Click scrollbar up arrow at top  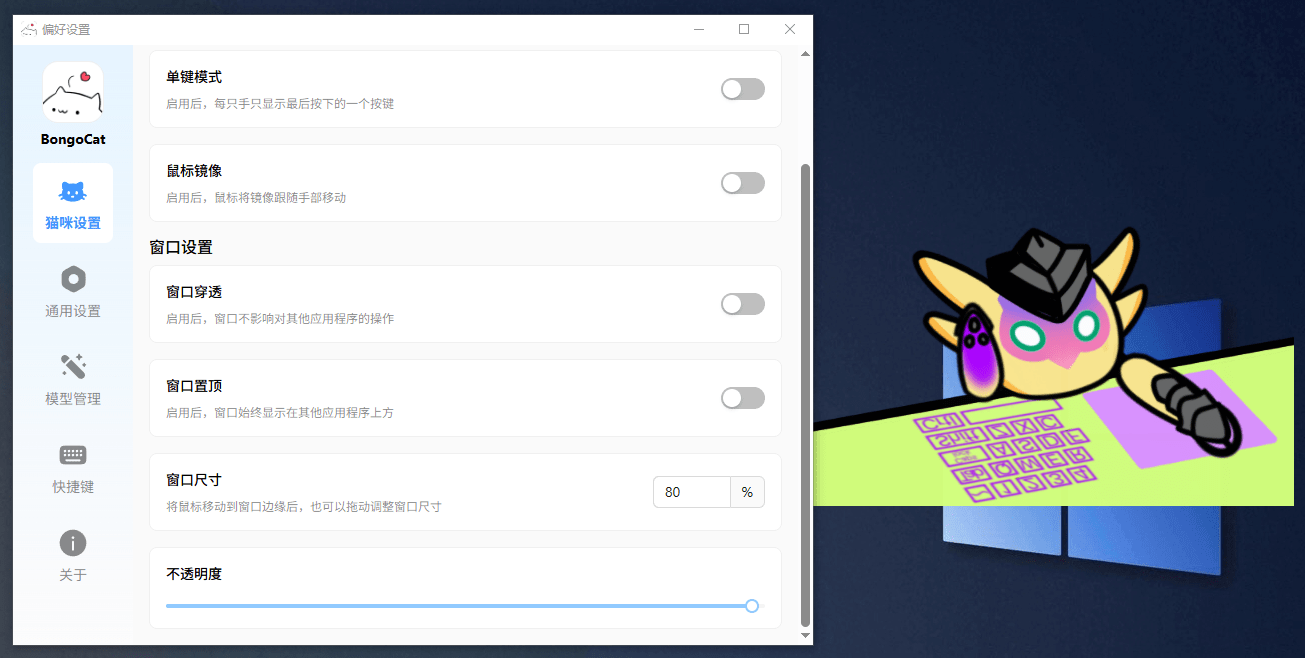tap(805, 54)
